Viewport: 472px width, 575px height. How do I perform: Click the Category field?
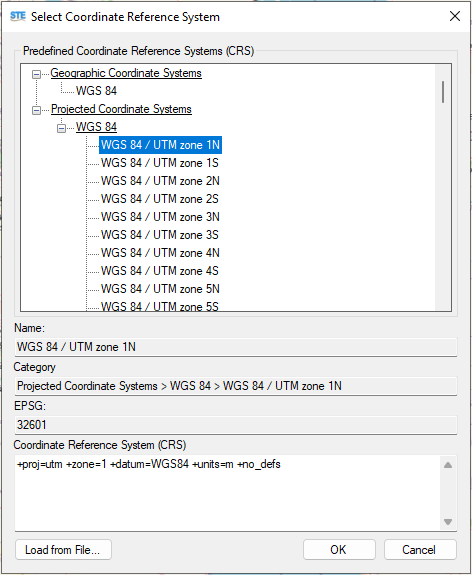click(x=236, y=386)
